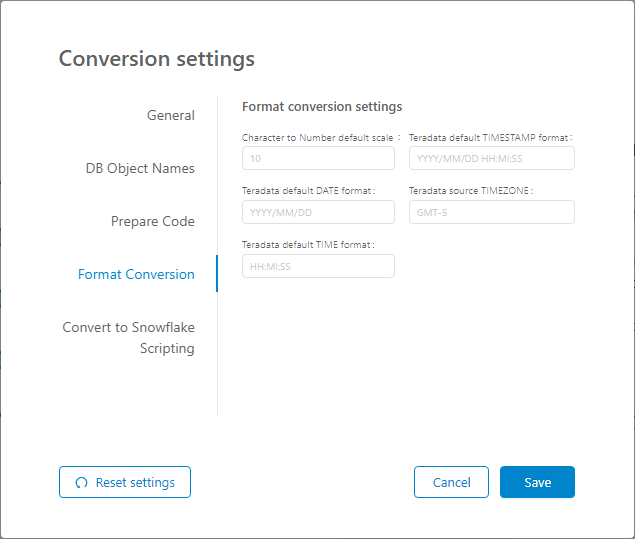Click the Conversion settings dialog title
635x539 pixels.
click(x=157, y=58)
